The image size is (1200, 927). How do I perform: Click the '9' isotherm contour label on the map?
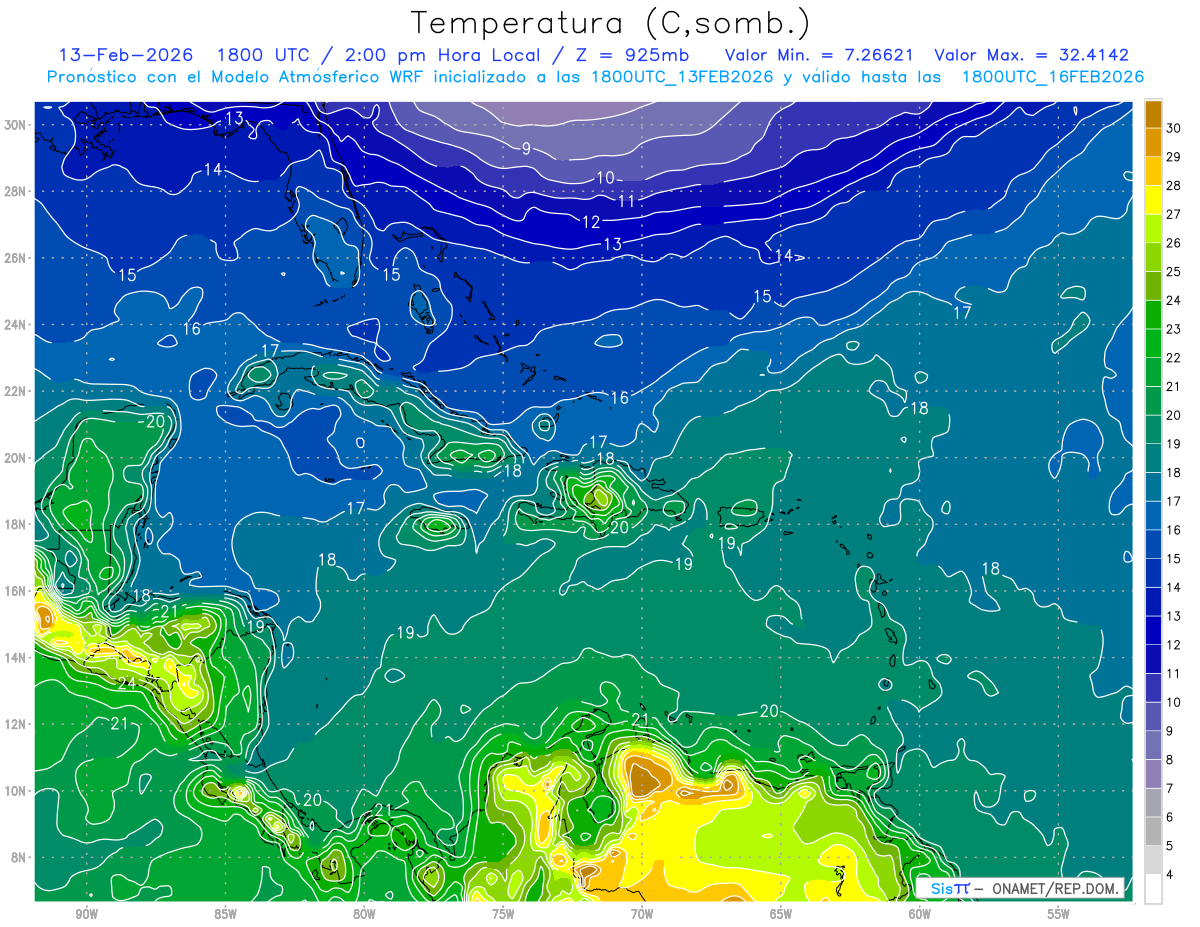point(526,149)
